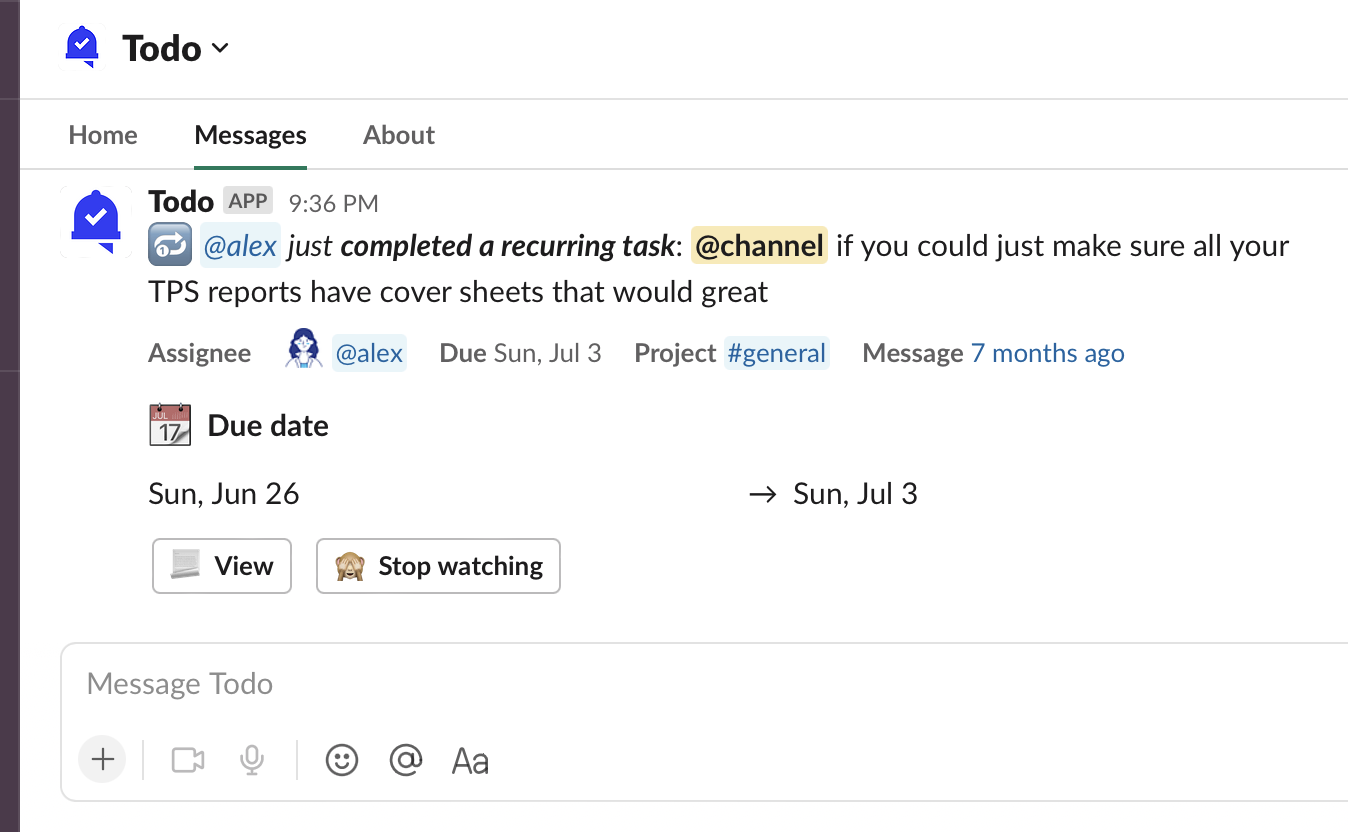Toggle the Aa text formatting toolbar

coord(470,761)
